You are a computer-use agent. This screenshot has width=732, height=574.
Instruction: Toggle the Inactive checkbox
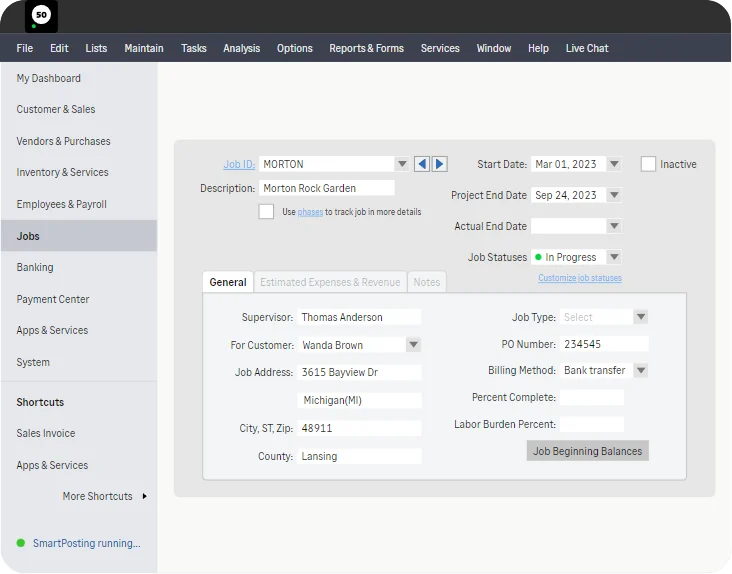point(648,164)
